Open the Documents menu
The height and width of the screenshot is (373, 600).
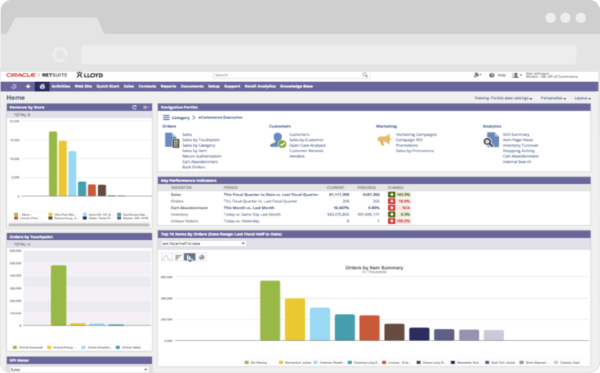[192, 86]
